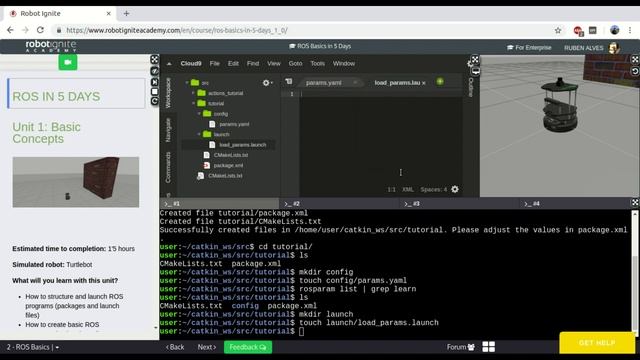Screen dimensions: 640x360
Task: Open the Goto menu in the IDE
Action: [296, 64]
